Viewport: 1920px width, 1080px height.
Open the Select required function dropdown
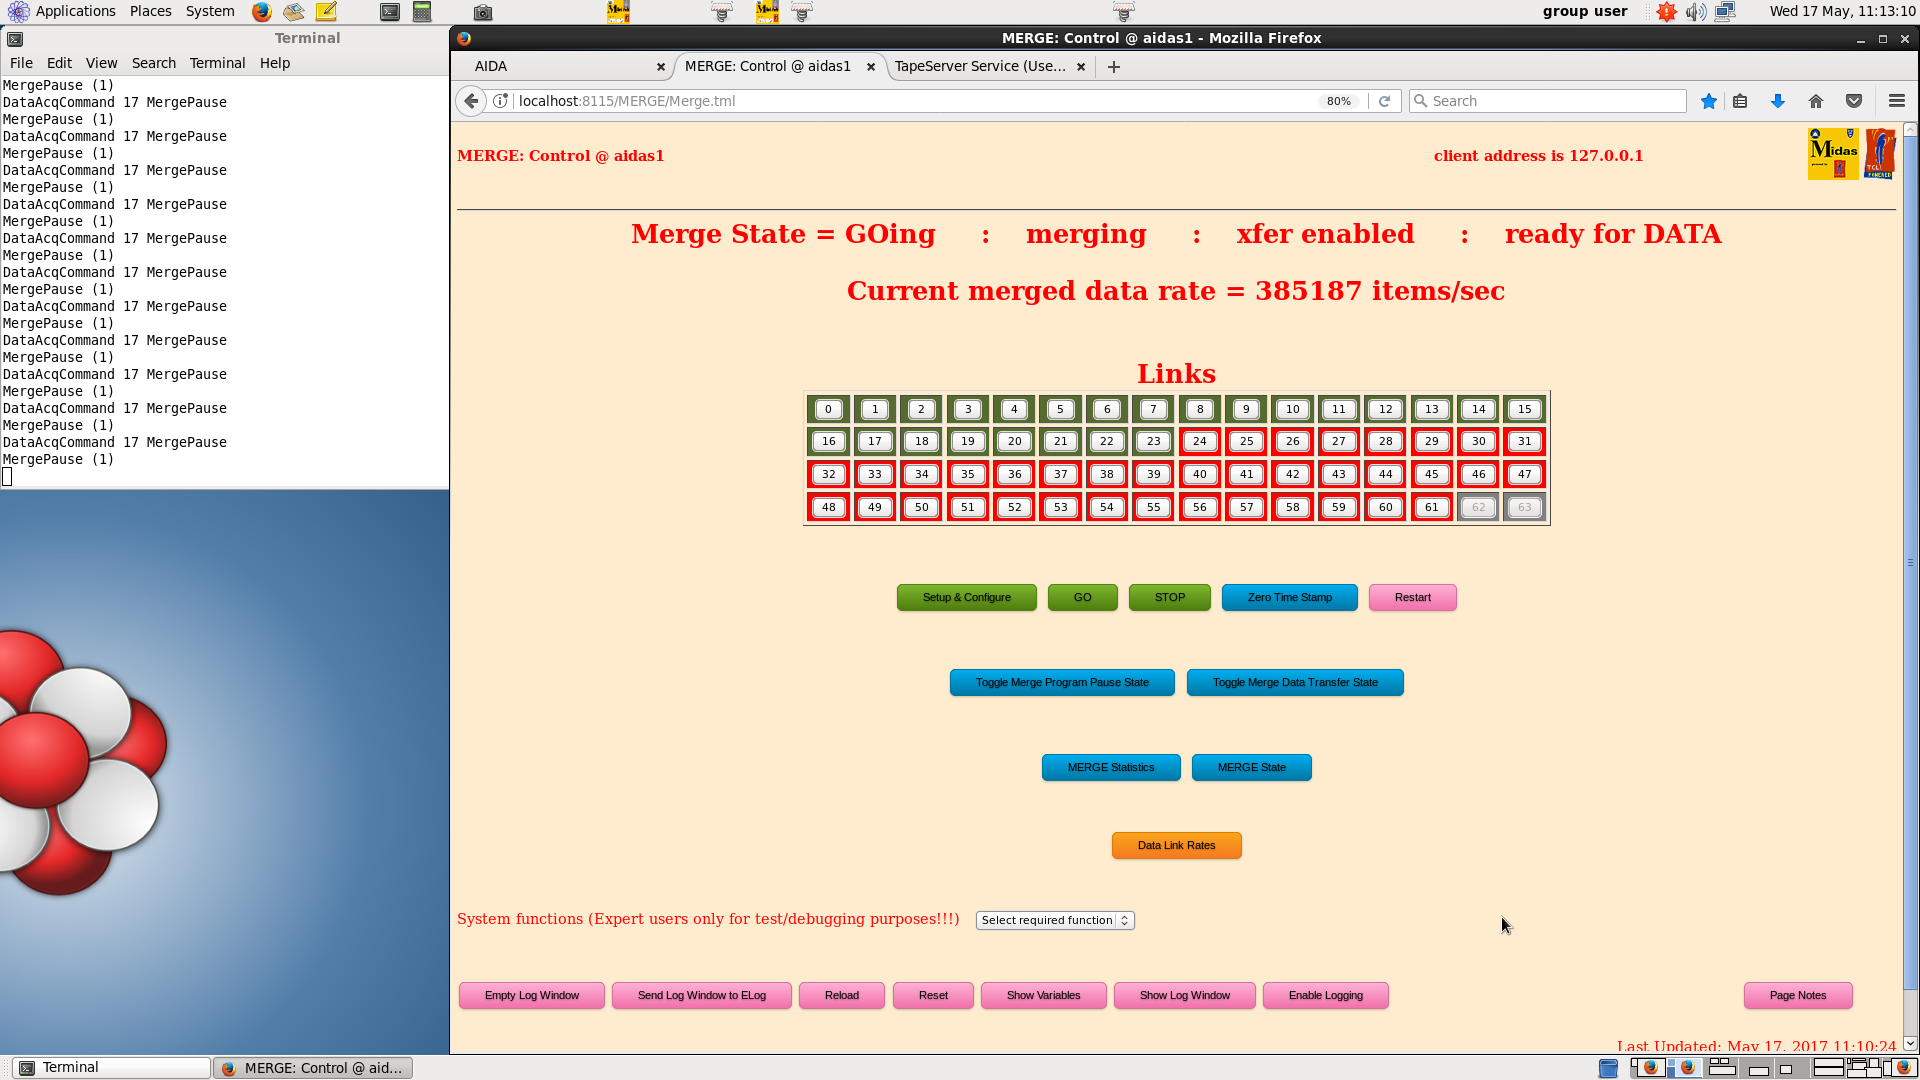(x=1054, y=920)
